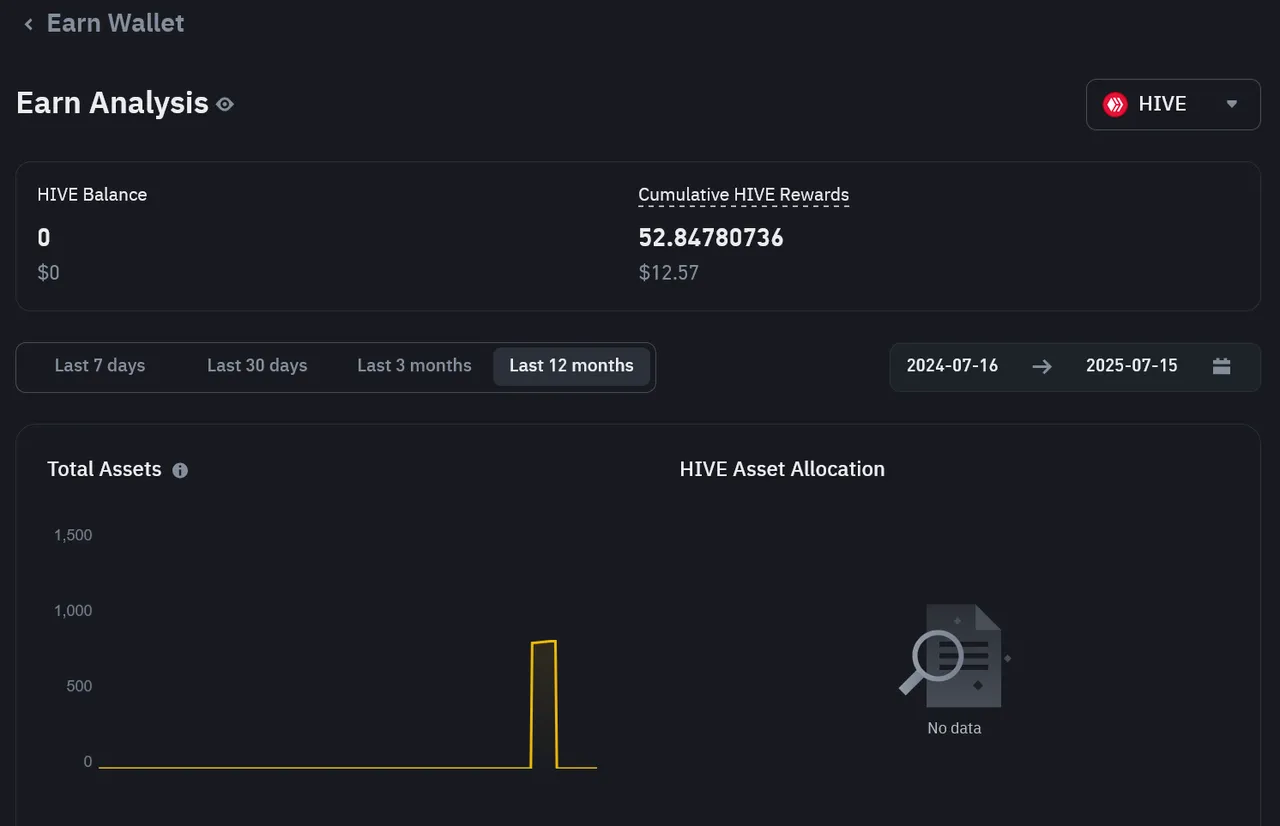Click the $0 balance value
The width and height of the screenshot is (1280, 826).
(x=48, y=272)
